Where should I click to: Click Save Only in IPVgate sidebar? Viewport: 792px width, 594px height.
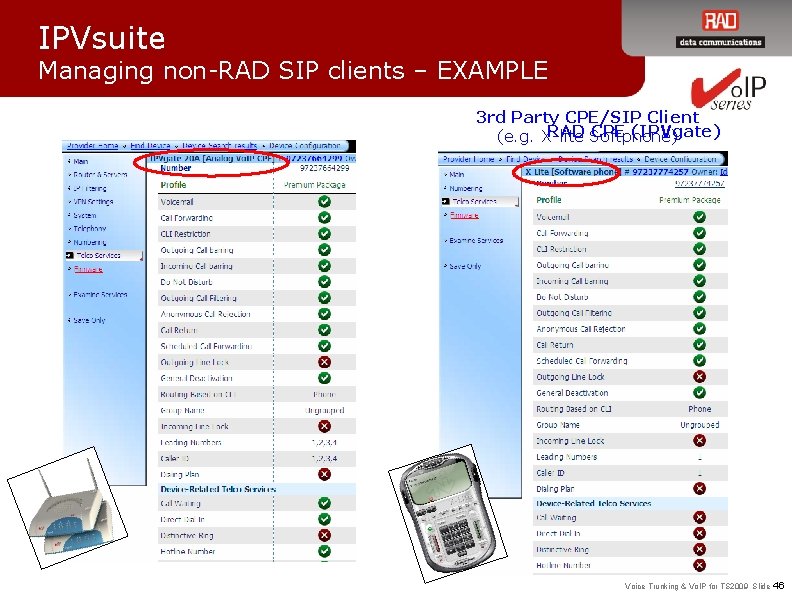(x=88, y=320)
